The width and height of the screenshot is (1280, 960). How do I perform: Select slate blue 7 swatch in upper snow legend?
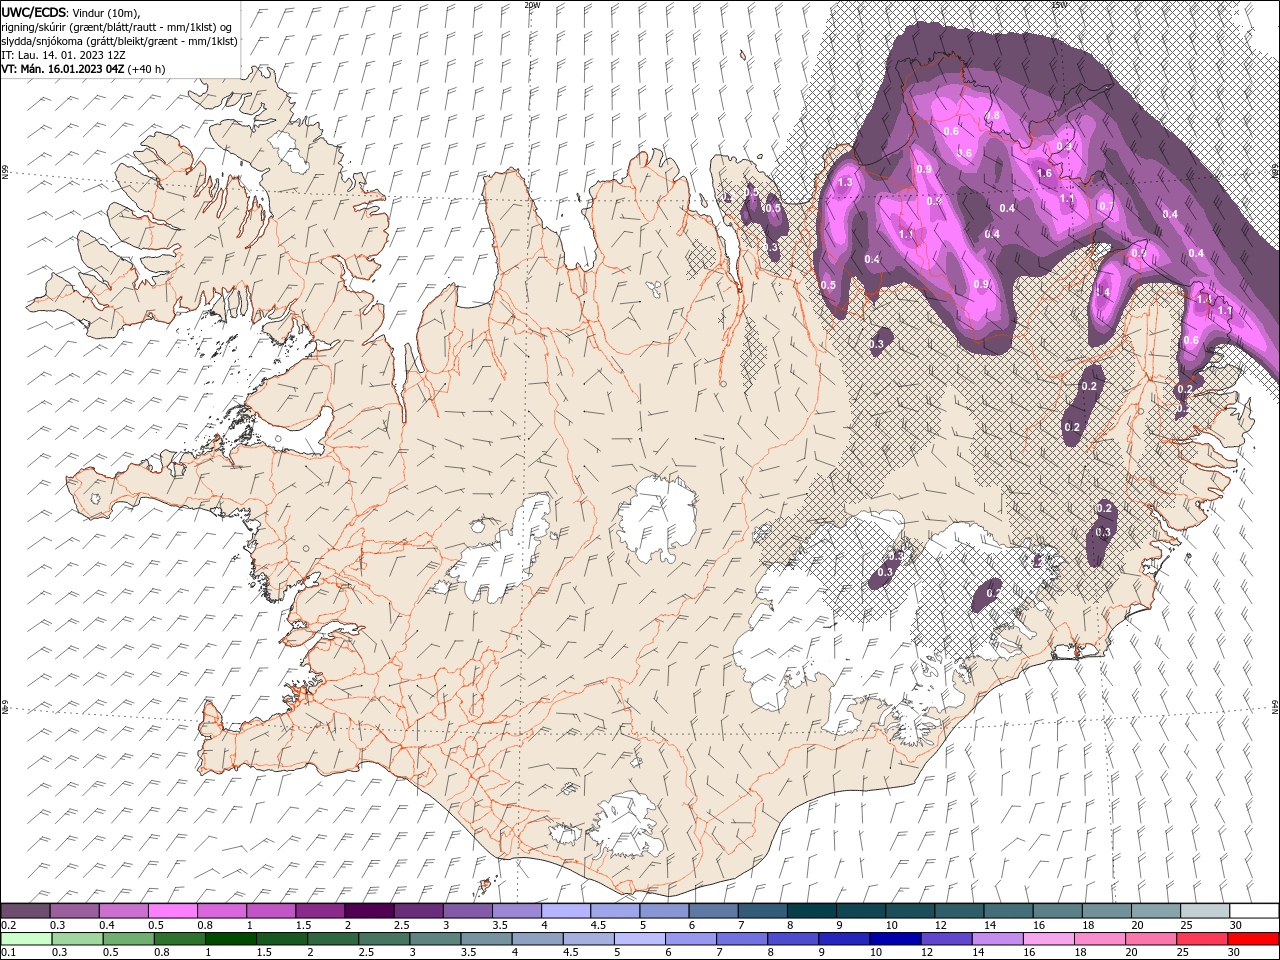pyautogui.click(x=763, y=911)
